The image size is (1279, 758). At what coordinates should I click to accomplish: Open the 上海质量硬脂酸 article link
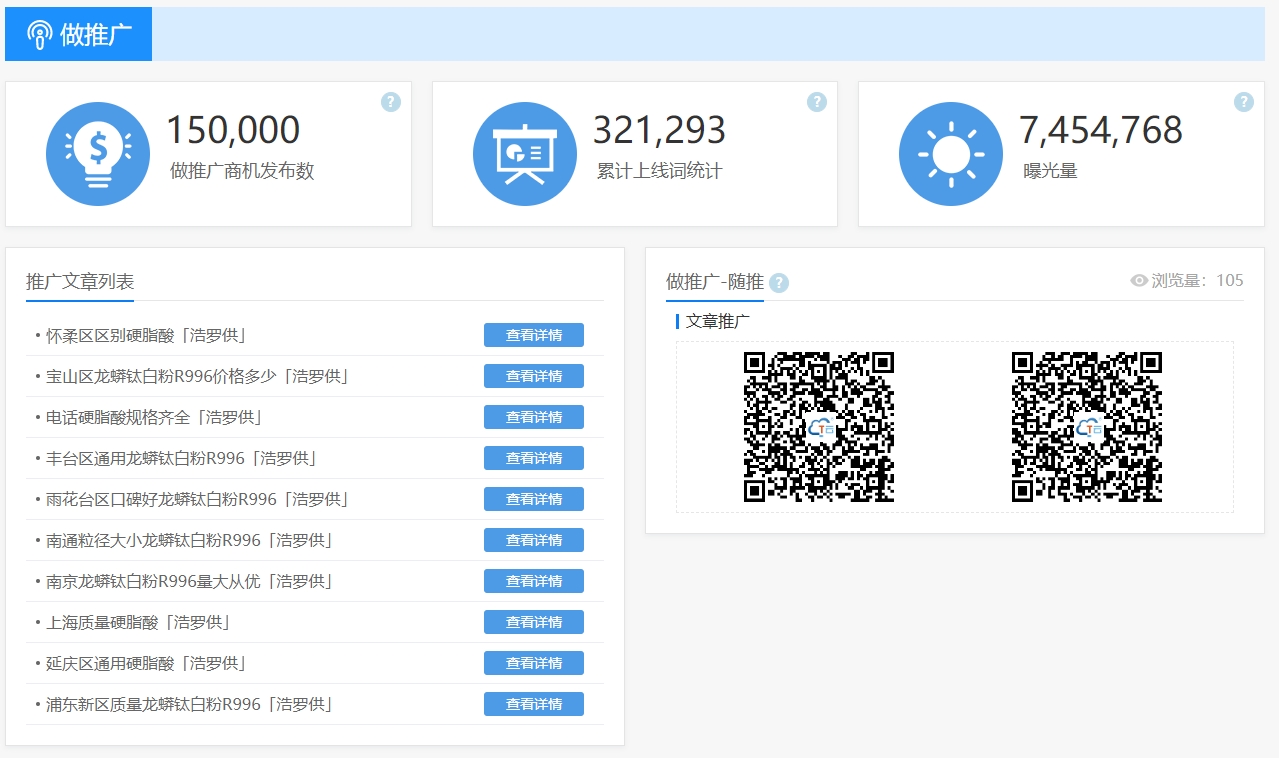138,622
